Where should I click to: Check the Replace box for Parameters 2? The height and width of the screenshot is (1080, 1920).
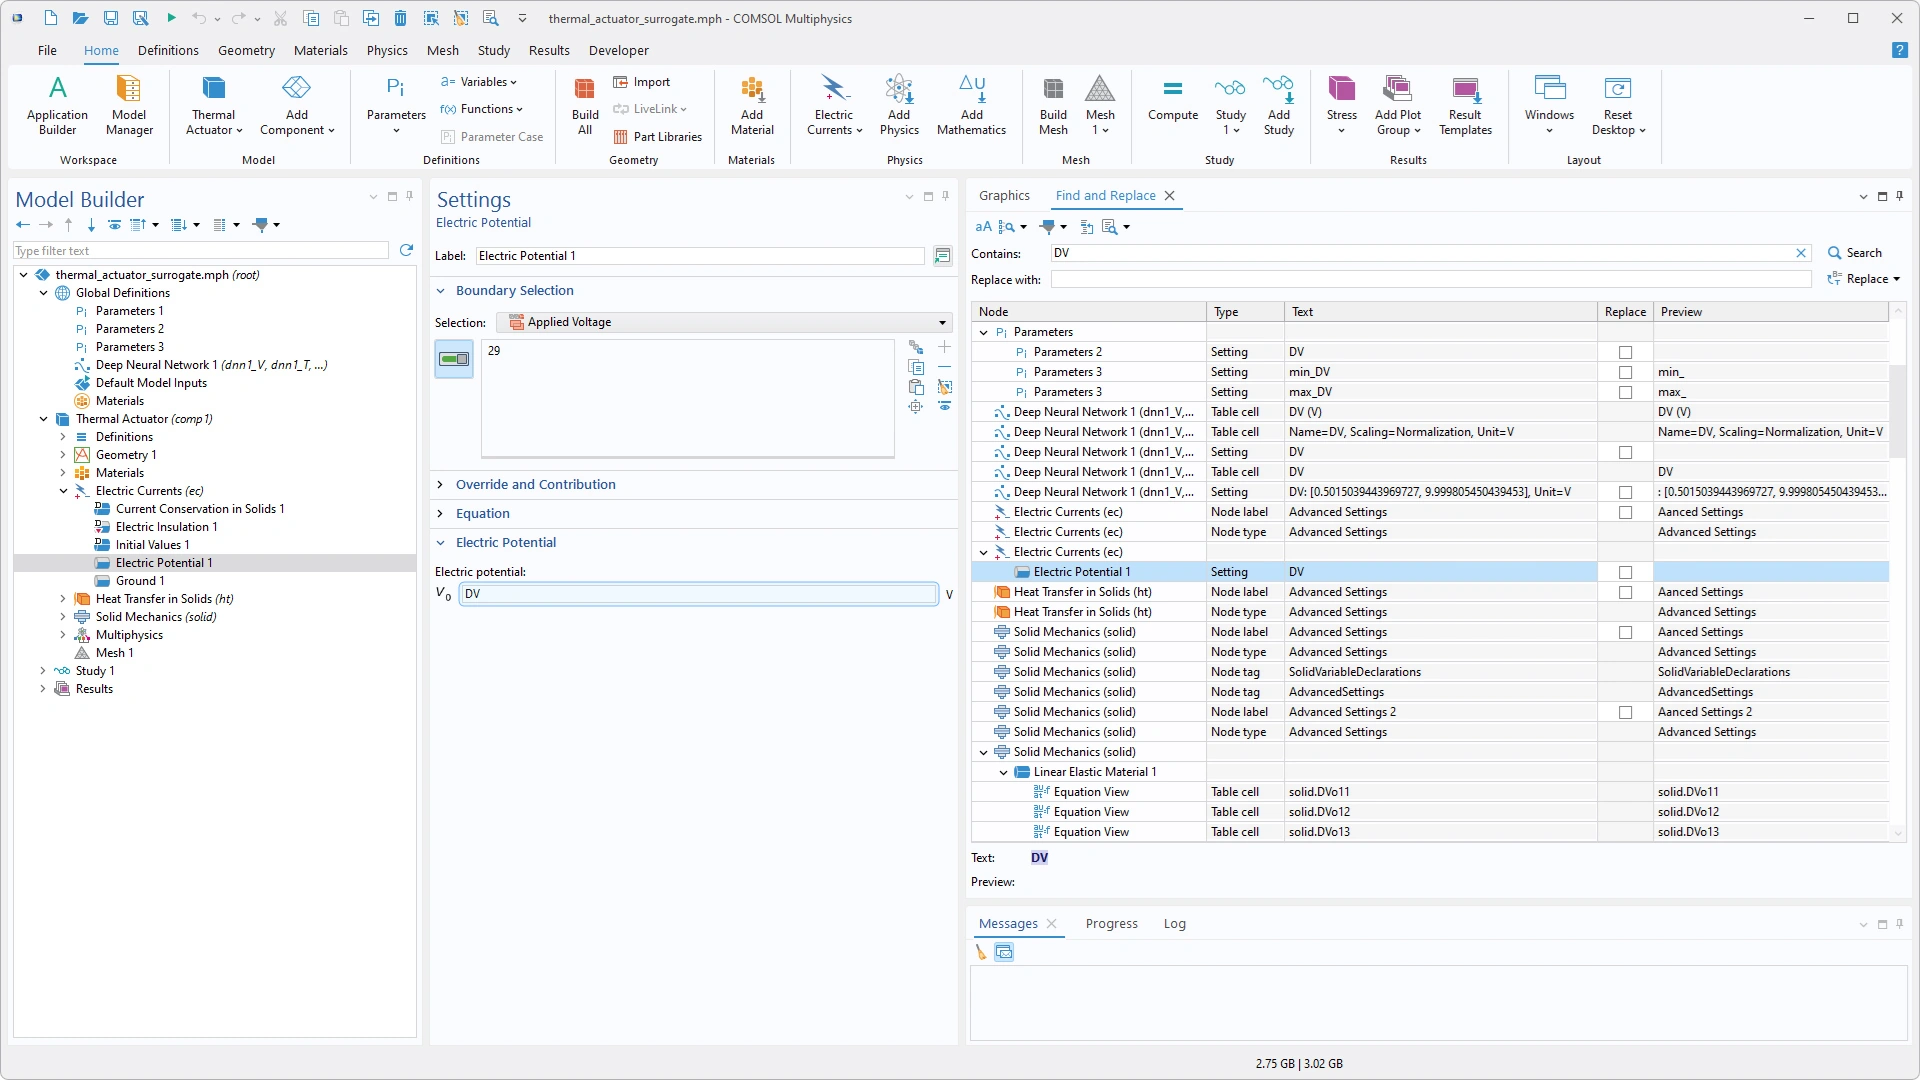point(1625,352)
